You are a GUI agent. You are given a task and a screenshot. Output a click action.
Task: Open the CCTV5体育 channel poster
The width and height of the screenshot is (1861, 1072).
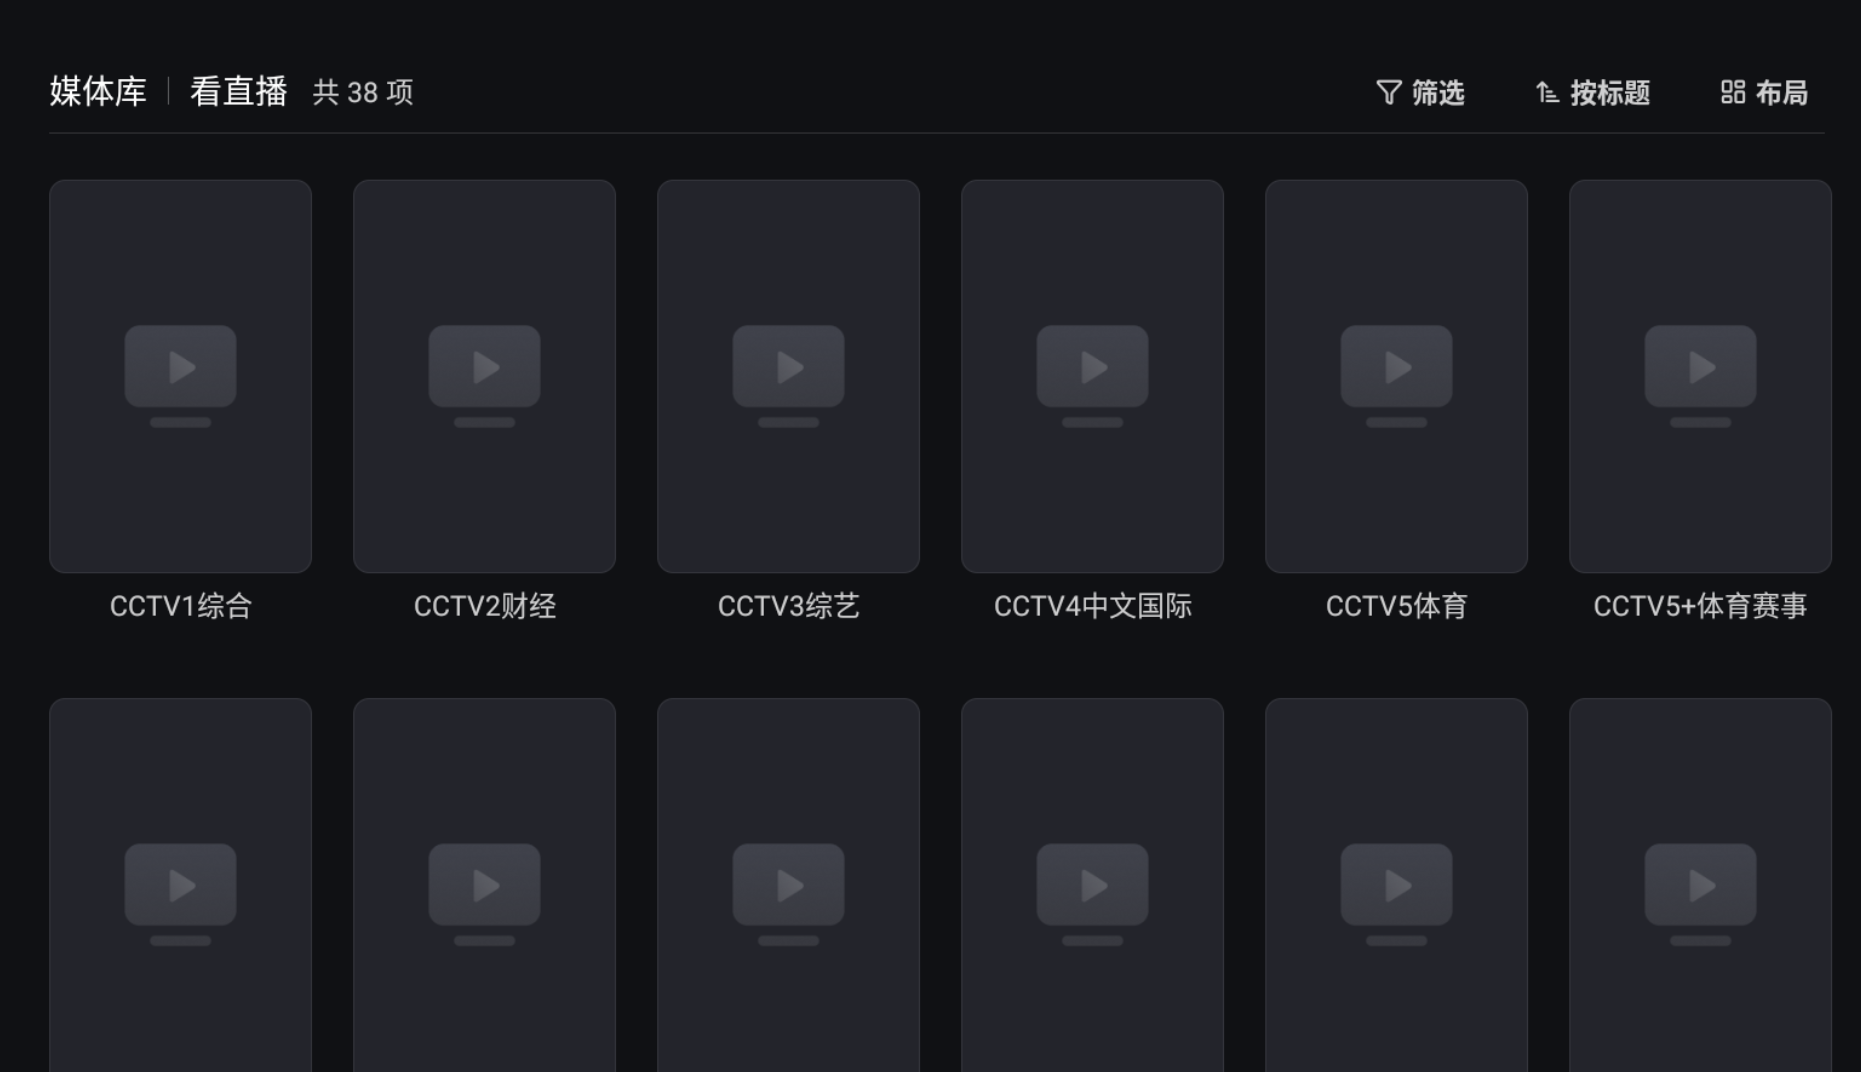tap(1396, 376)
